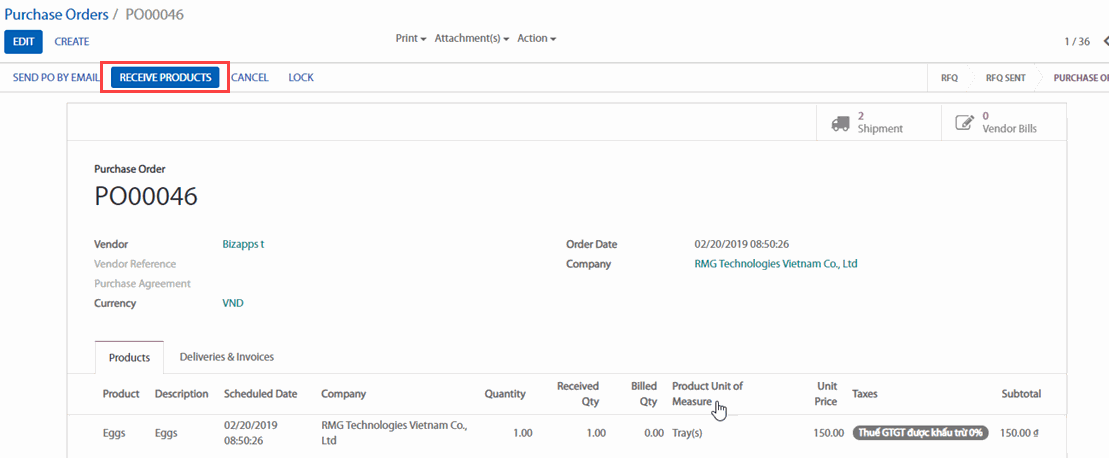Screen dimensions: 1109x458
Task: Click the LOCK button
Action: [x=301, y=77]
